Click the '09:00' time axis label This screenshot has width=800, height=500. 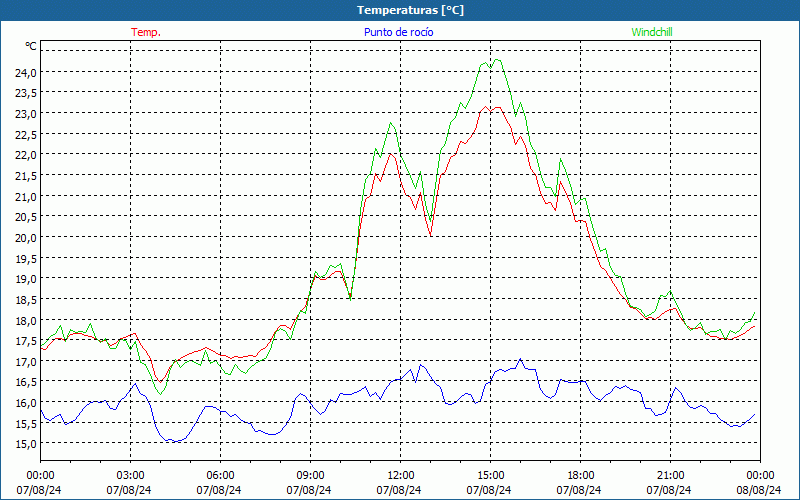(x=310, y=476)
